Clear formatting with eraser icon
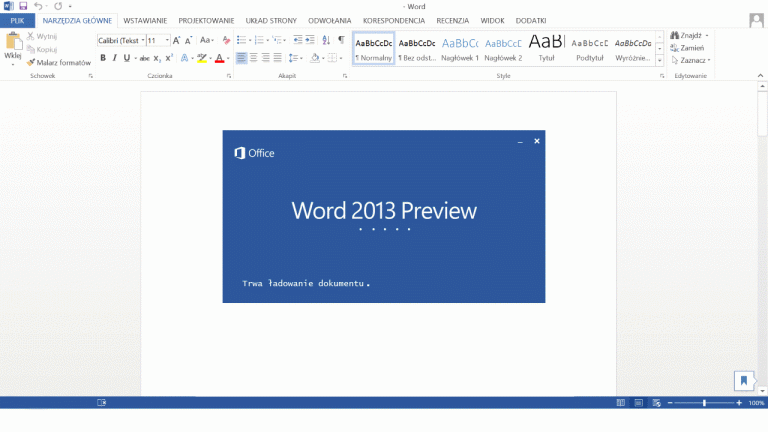768x432 pixels. coord(226,41)
